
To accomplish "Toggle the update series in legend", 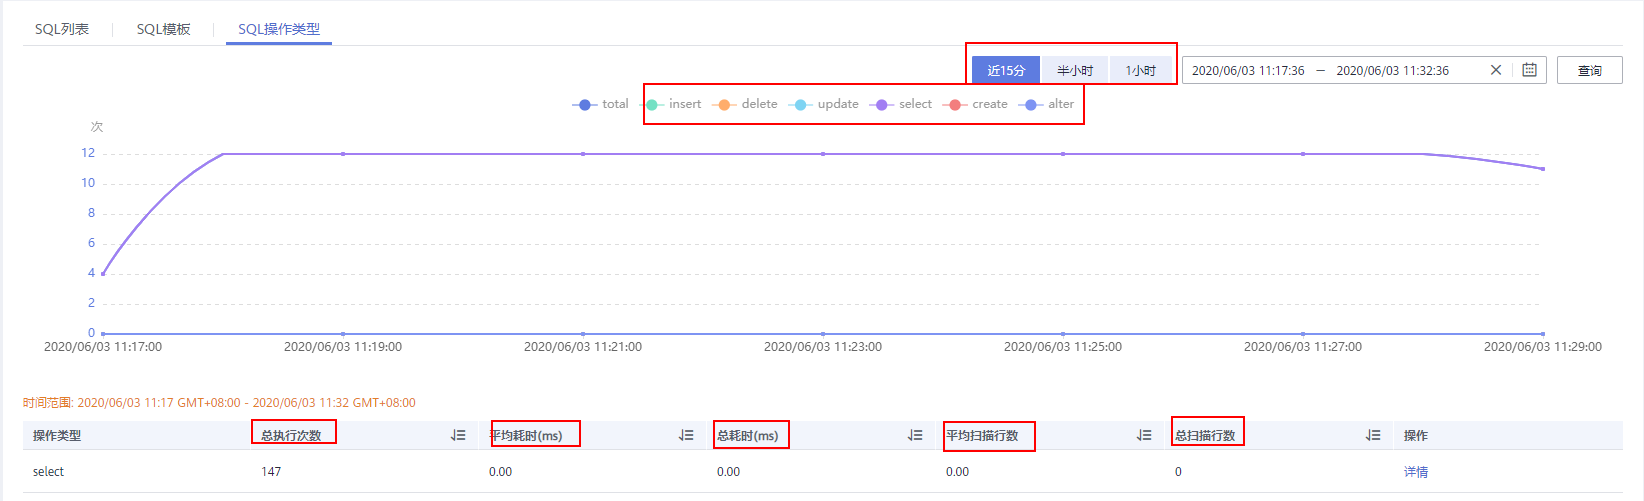I will [824, 104].
